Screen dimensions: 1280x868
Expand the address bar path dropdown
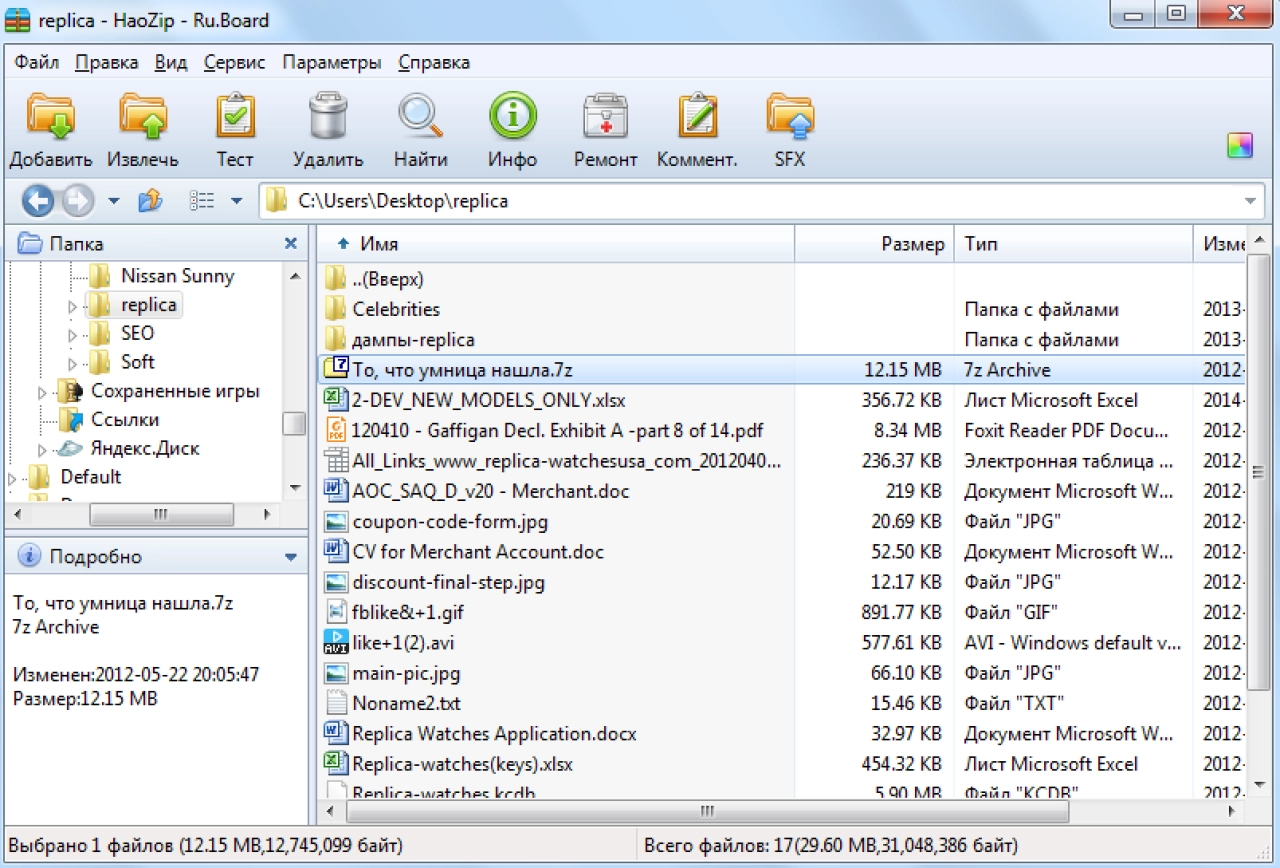1250,201
